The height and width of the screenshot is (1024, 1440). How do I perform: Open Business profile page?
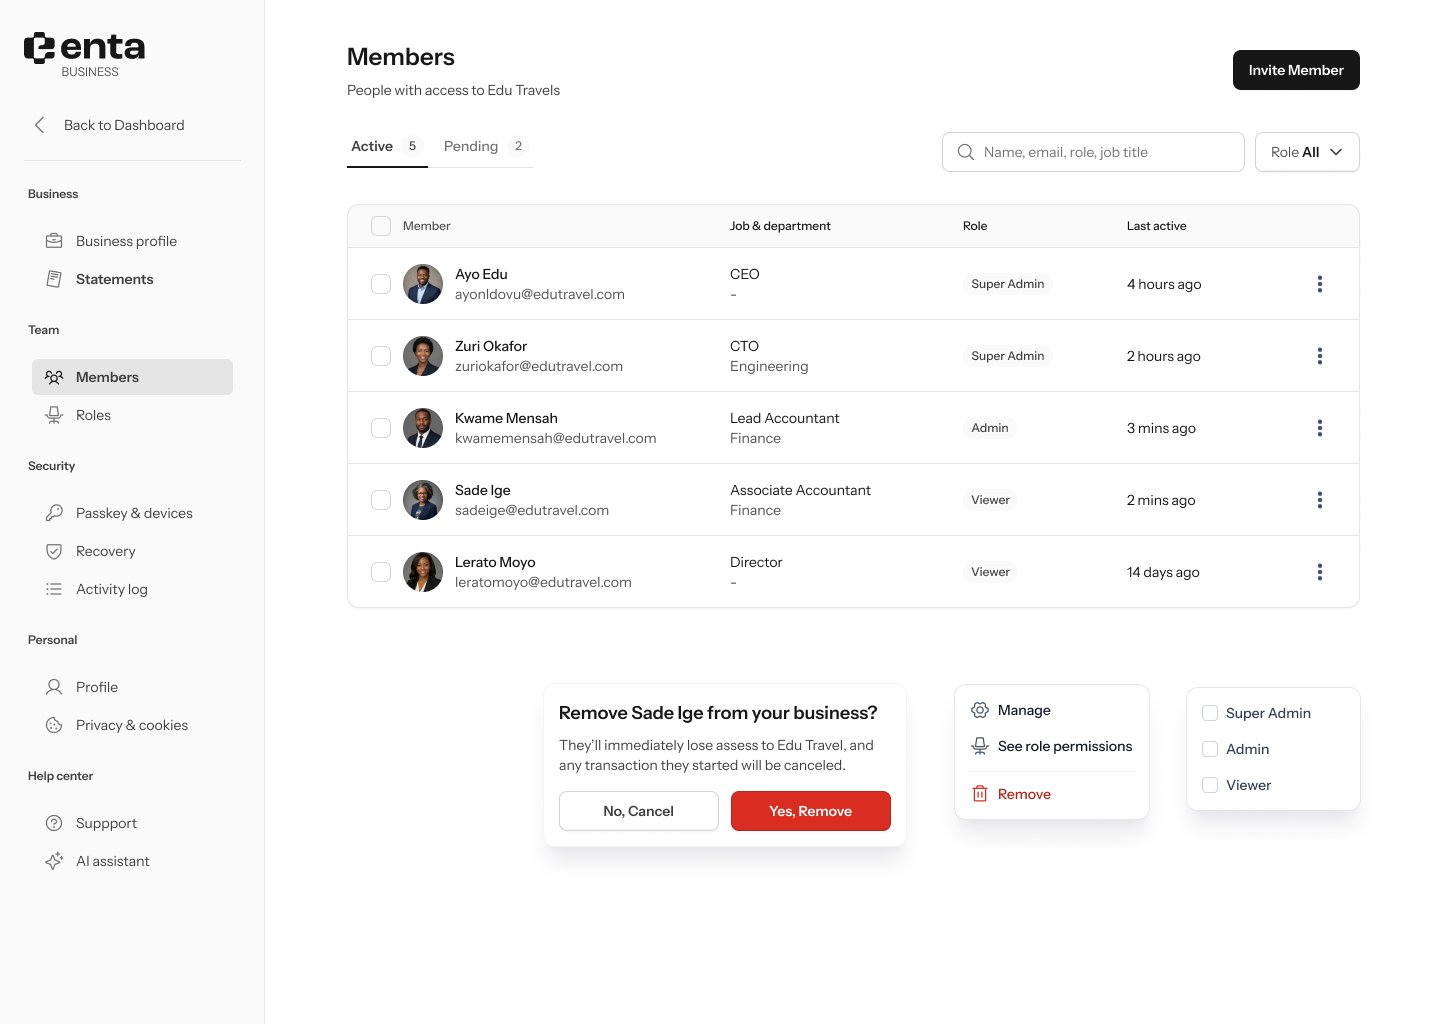(x=132, y=241)
